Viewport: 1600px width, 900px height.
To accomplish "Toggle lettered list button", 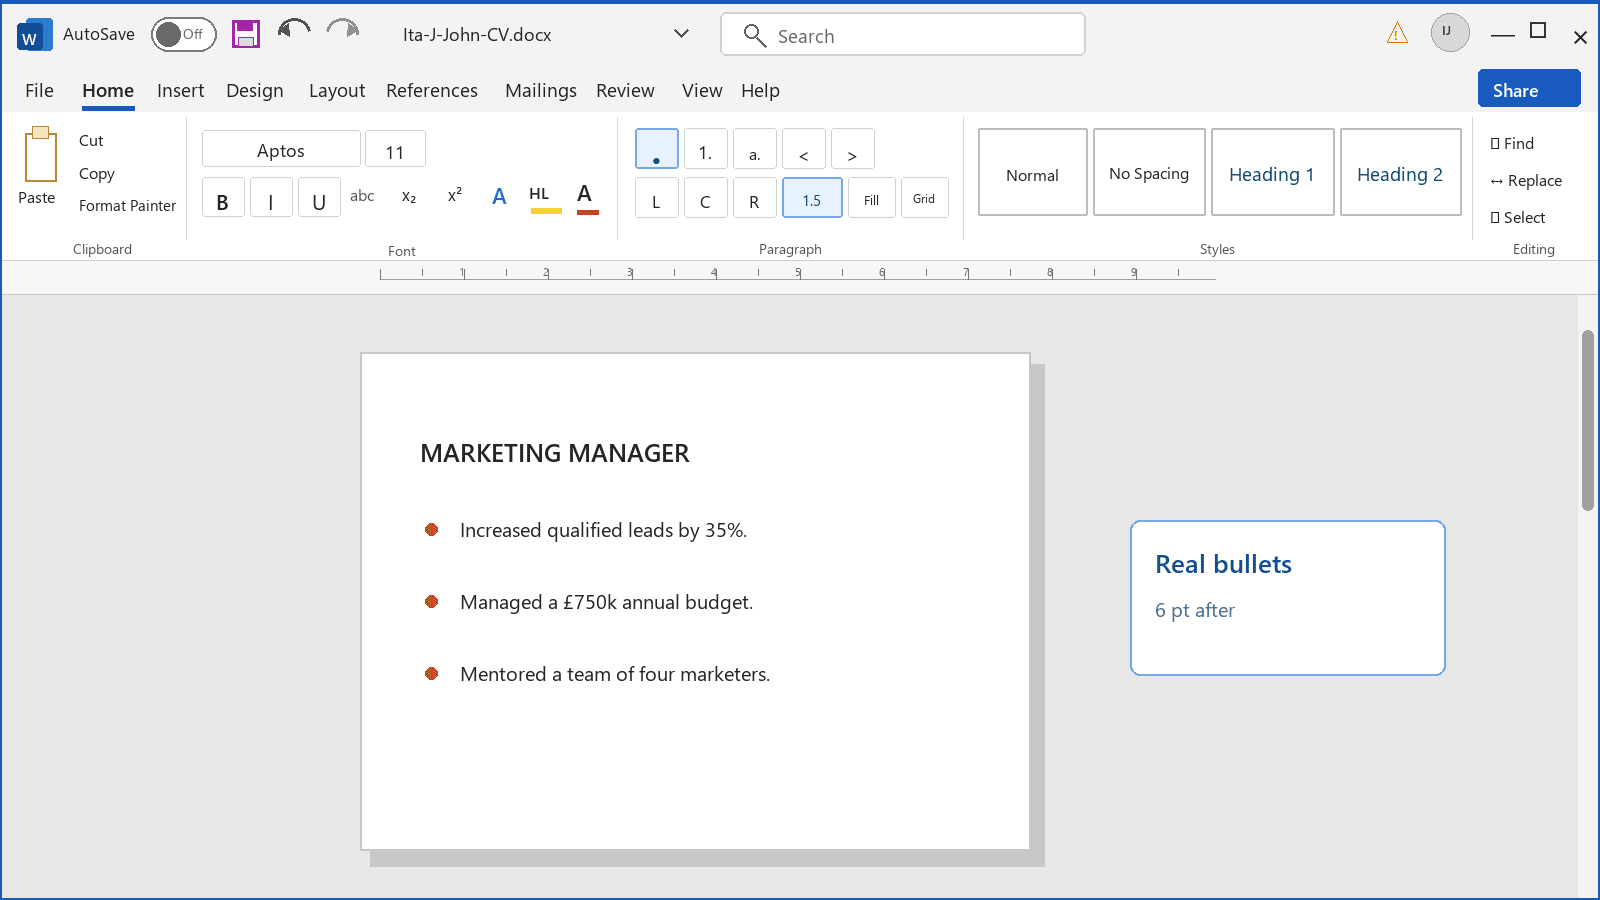I will coord(755,149).
